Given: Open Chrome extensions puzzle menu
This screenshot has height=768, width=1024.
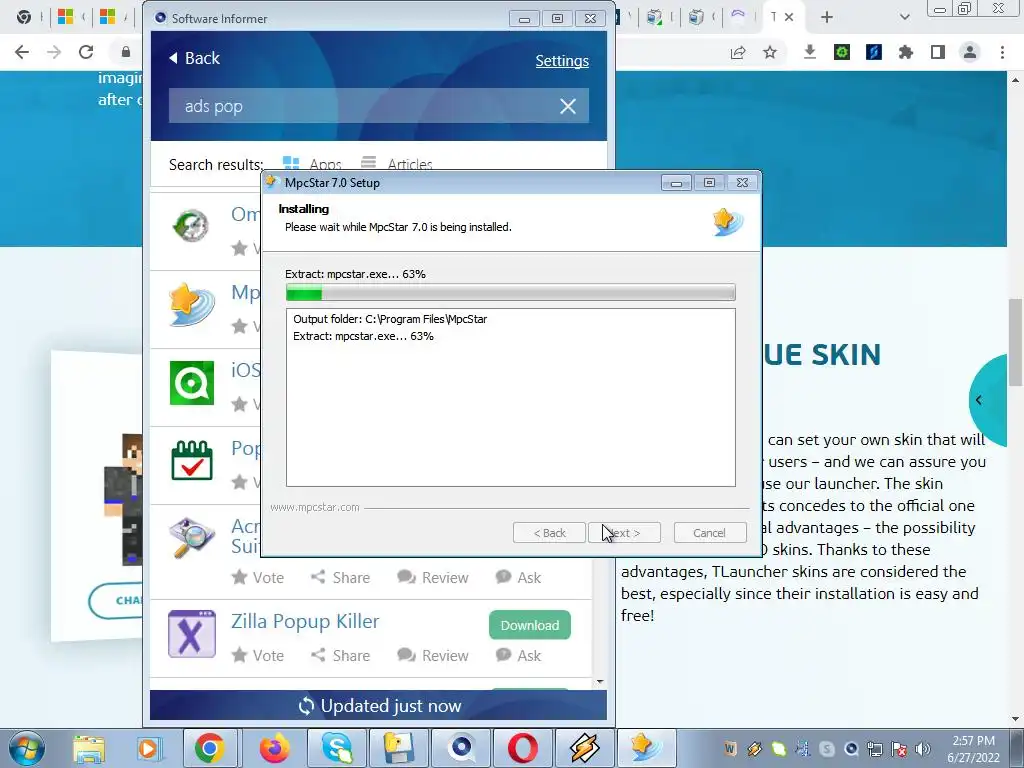Looking at the screenshot, I should click(906, 52).
